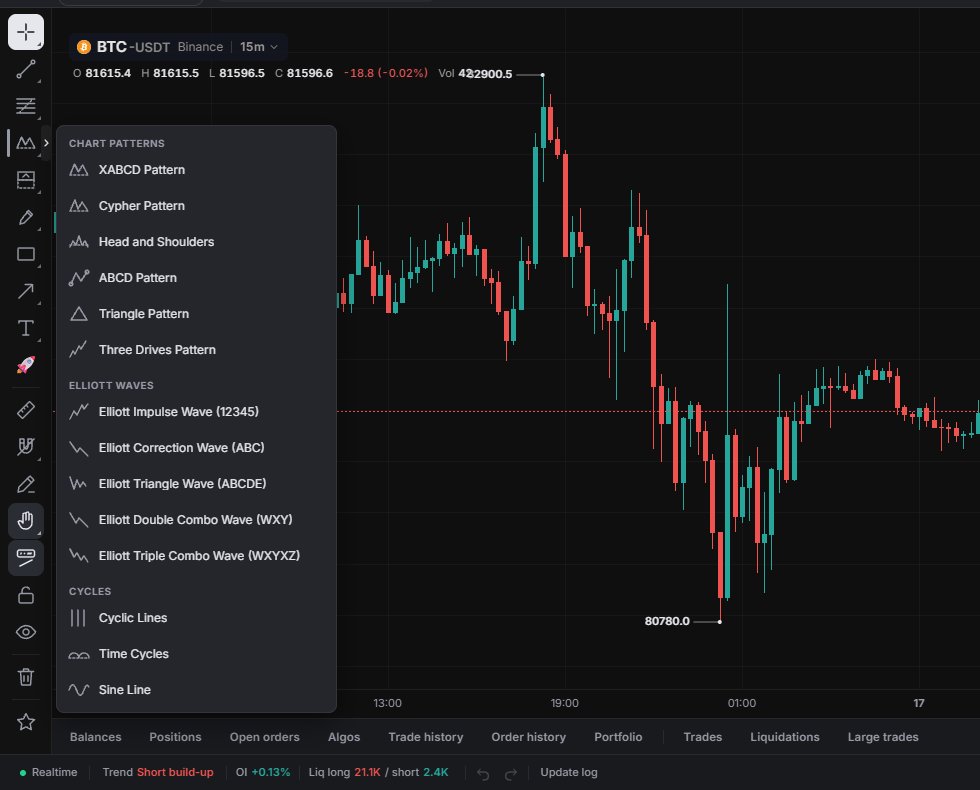
Task: Choose the text annotation tool
Action: point(26,328)
